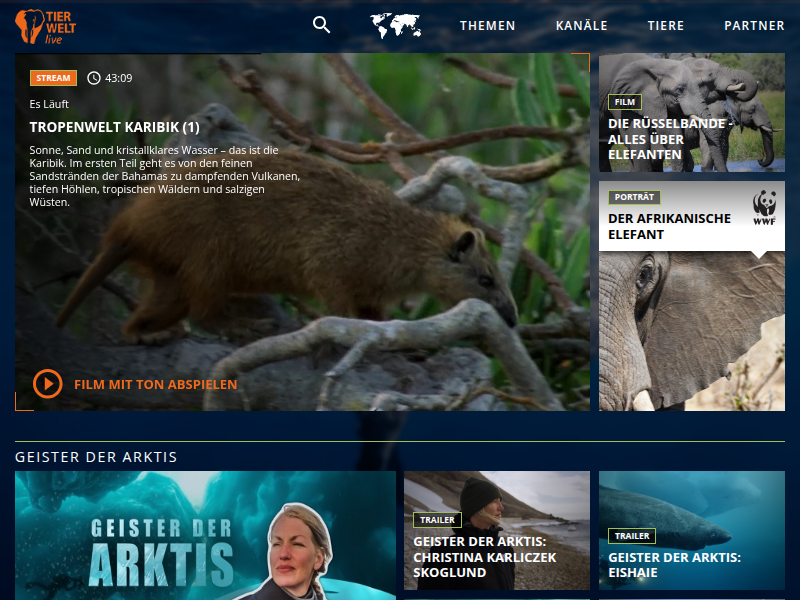This screenshot has height=600, width=800.
Task: Open the Kanäle menu
Action: pos(581,26)
